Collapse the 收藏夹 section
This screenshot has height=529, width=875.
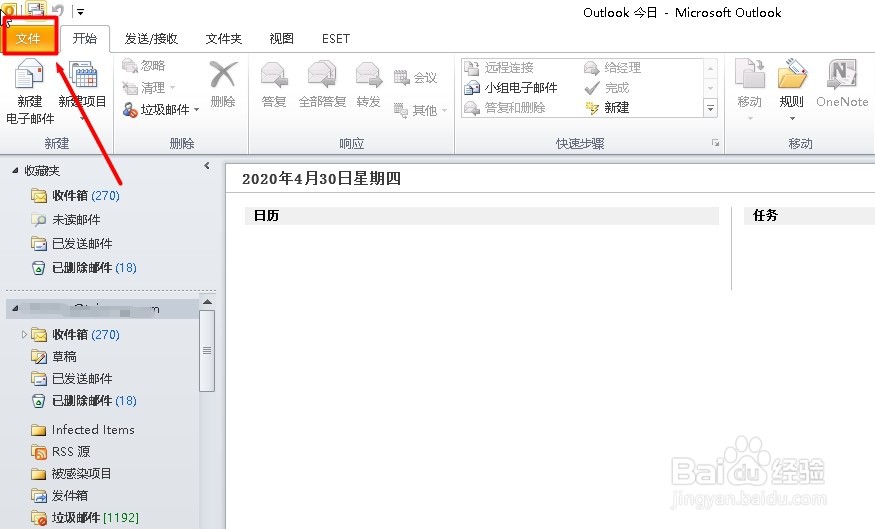click(15, 170)
